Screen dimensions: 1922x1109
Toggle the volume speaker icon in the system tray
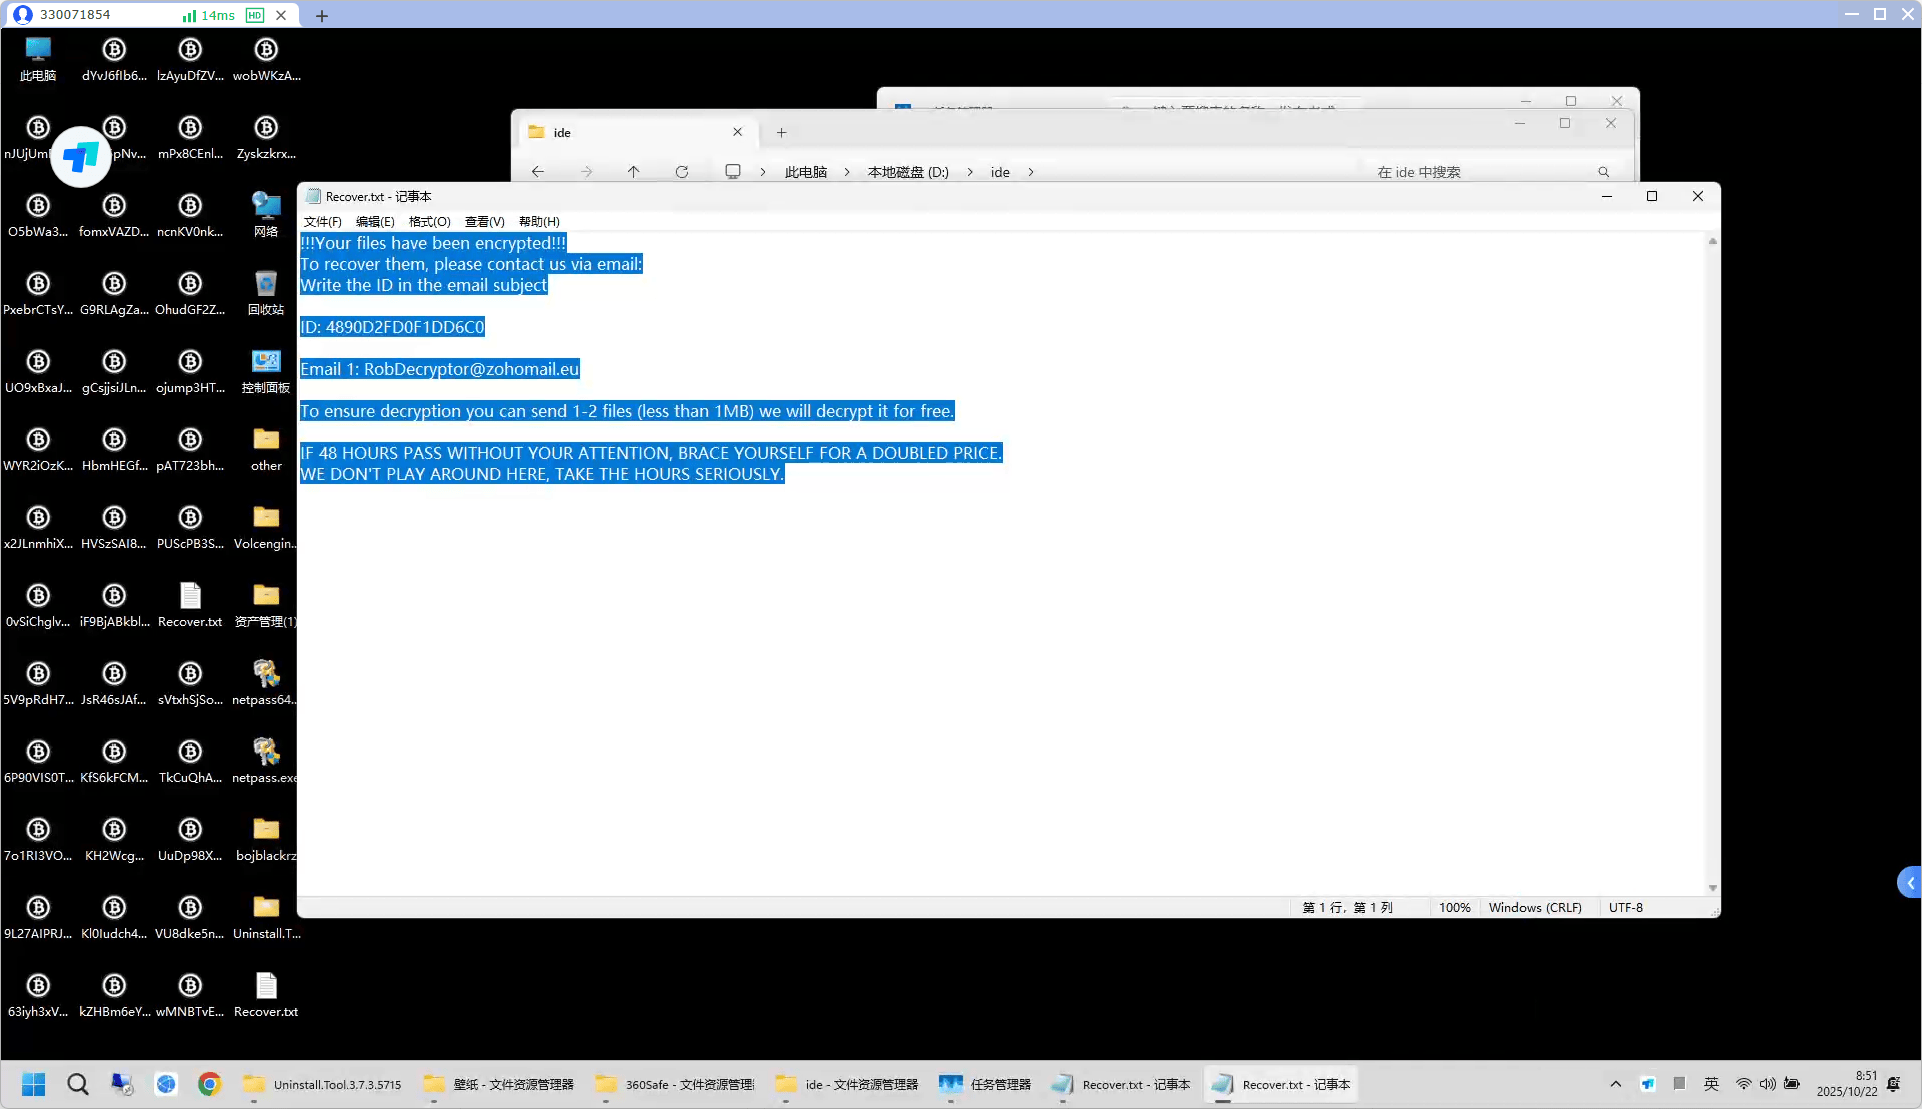coord(1767,1084)
